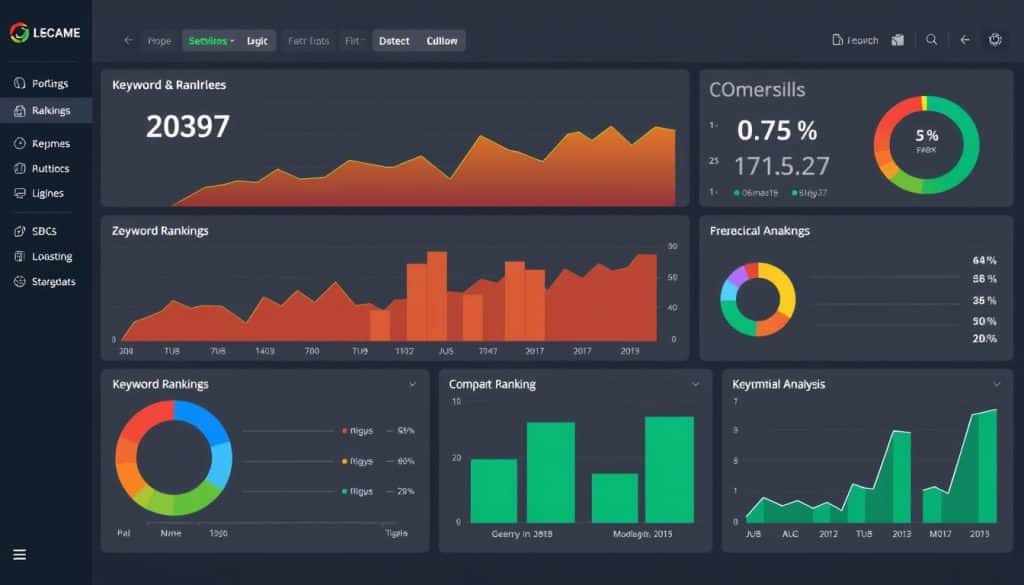1024x585 pixels.
Task: Expand the Compart Ranking card chevron
Action: [x=696, y=385]
